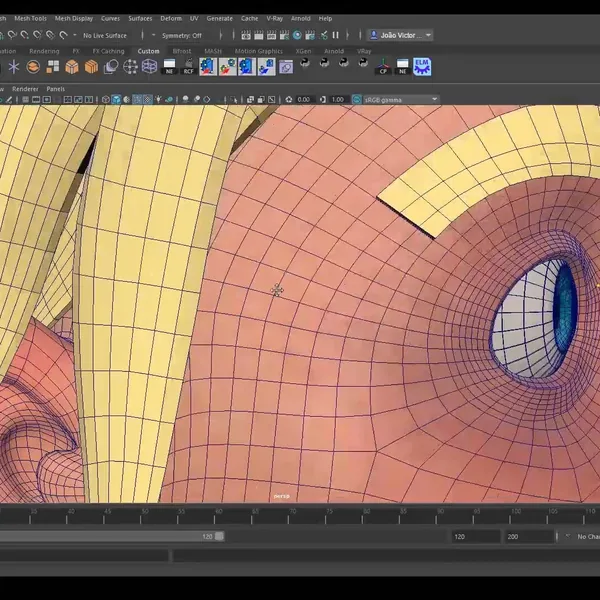Click the animation end time field 200
The height and width of the screenshot is (600, 600).
tap(529, 536)
